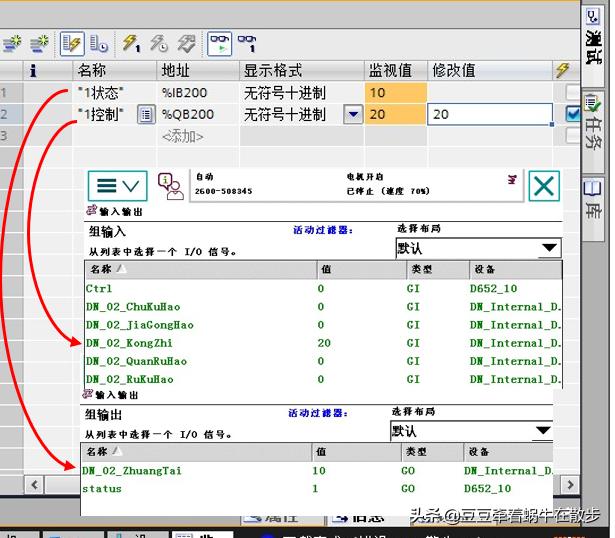Viewport: 615px width, 538px height.
Task: Click 活动过滤器 in the 组输入 panel
Action: tap(323, 230)
